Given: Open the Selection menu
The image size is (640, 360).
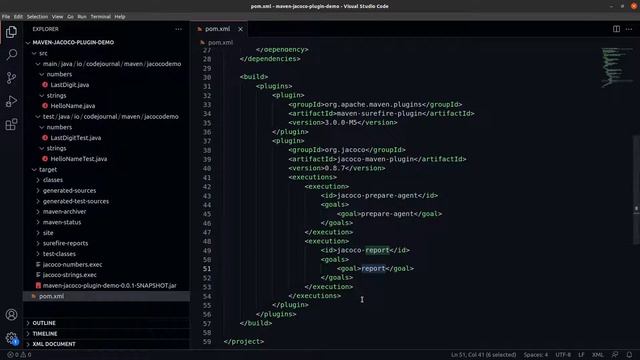Looking at the screenshot, I should pos(37,17).
